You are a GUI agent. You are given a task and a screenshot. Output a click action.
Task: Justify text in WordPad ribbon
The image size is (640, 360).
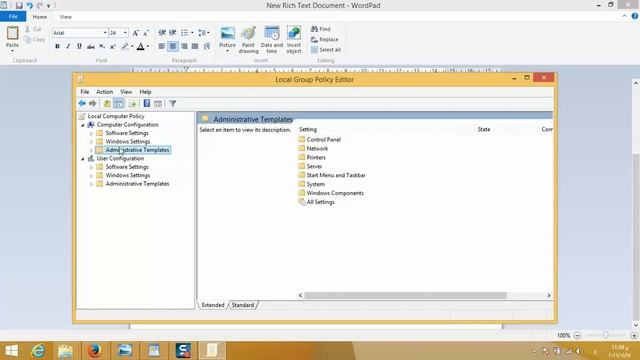[195, 46]
